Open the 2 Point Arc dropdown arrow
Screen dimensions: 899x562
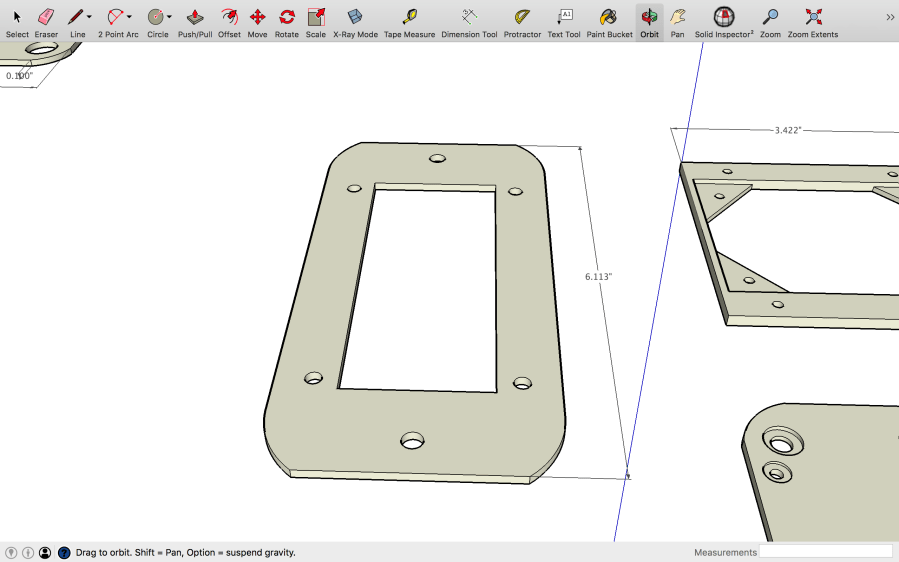click(130, 17)
